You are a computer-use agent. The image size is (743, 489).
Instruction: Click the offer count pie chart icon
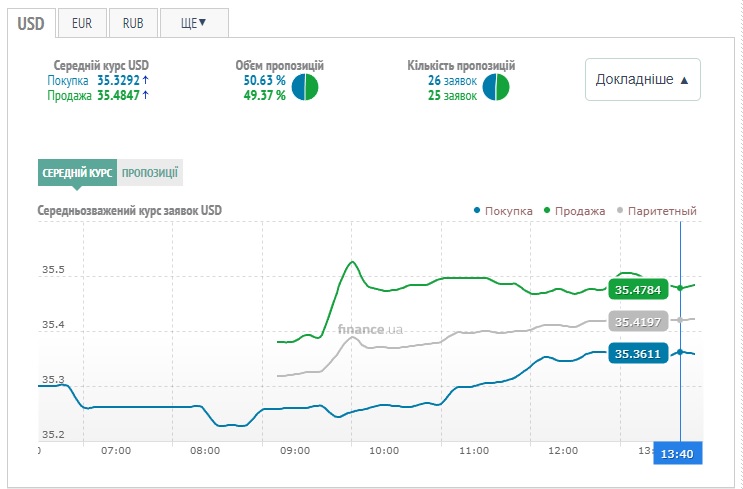tap(496, 88)
